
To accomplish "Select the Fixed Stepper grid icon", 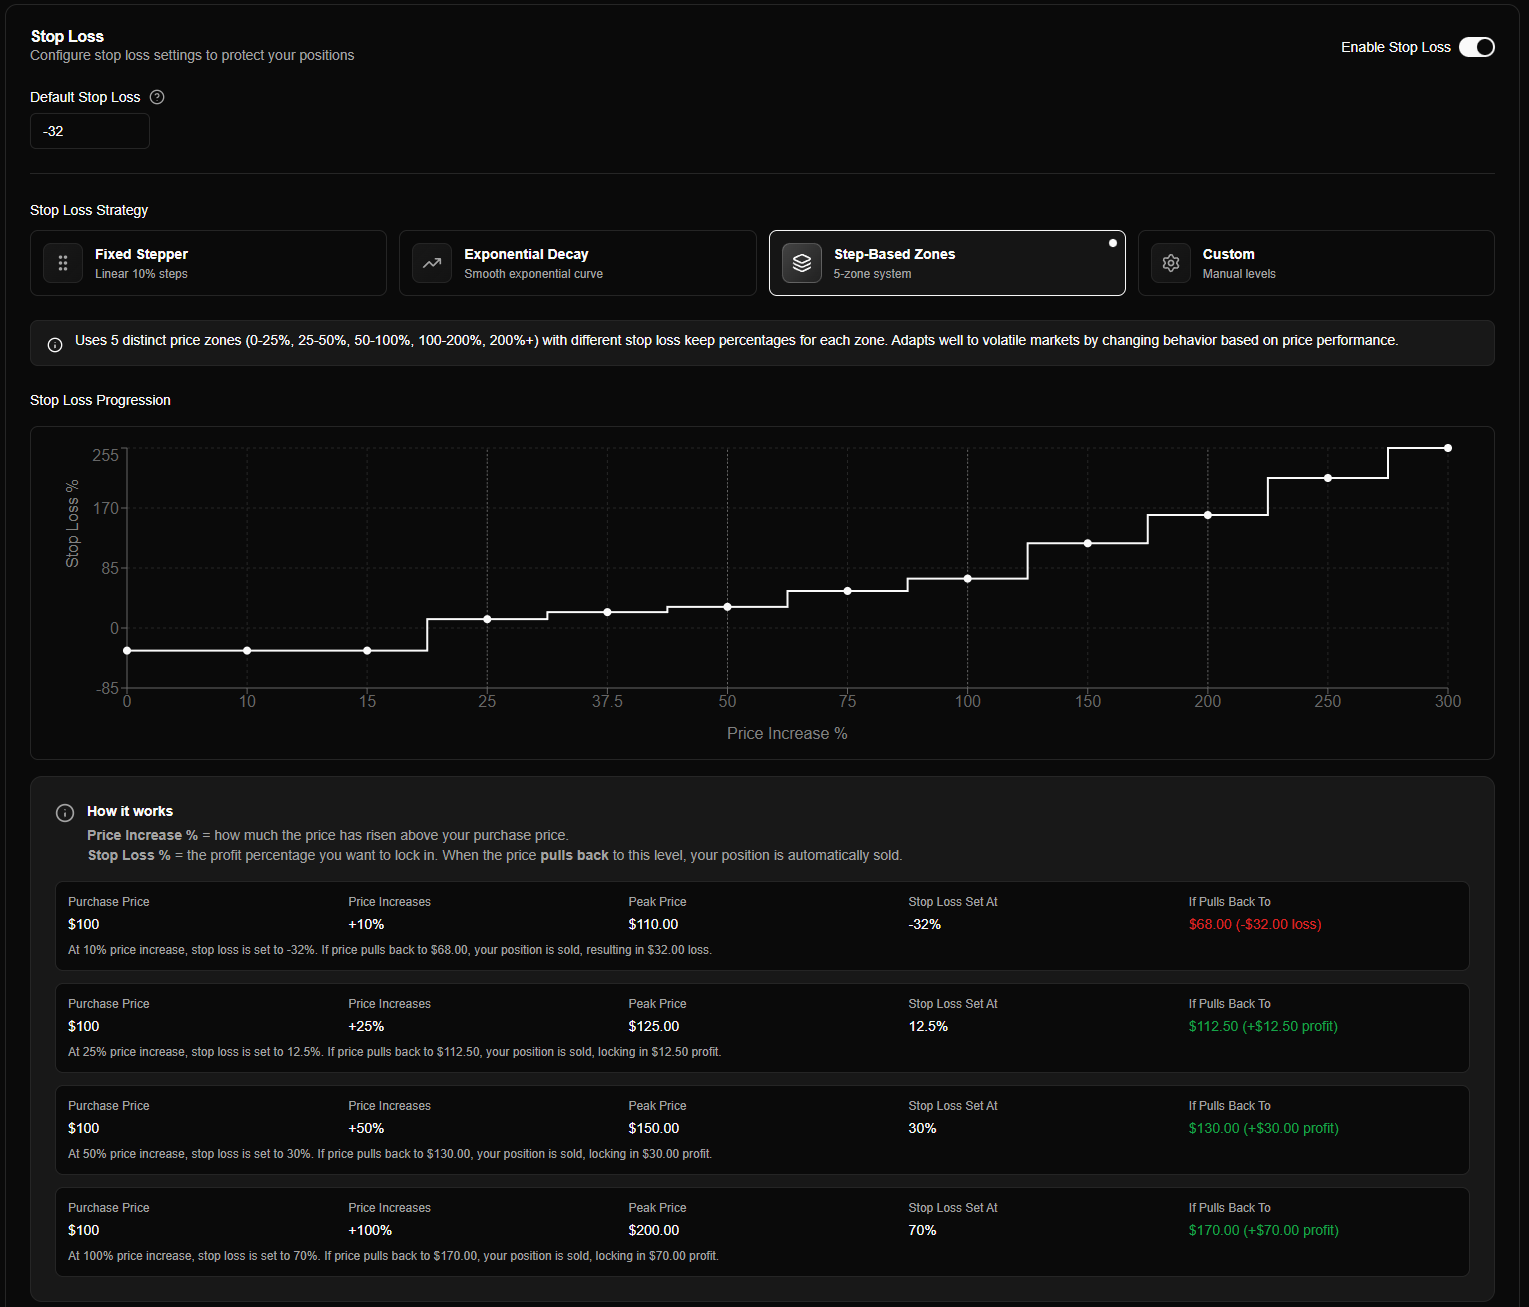I will click(x=62, y=263).
